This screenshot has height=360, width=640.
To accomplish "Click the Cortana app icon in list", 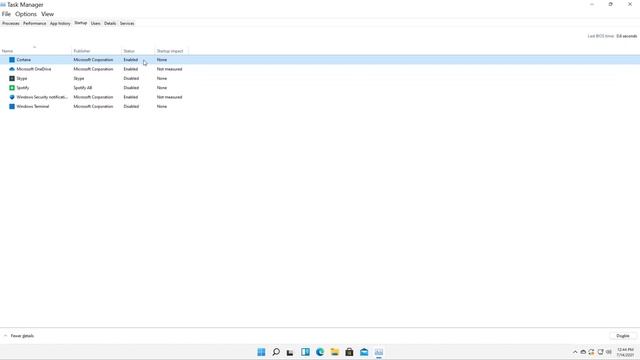I will [12, 60].
